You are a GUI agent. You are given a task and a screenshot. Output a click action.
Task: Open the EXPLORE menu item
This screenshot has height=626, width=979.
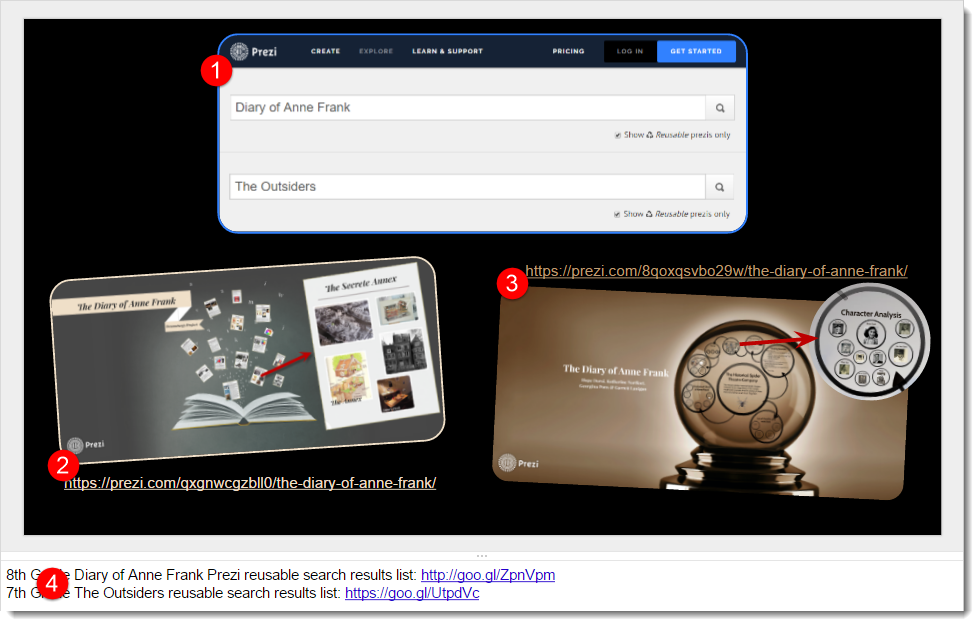[x=376, y=51]
